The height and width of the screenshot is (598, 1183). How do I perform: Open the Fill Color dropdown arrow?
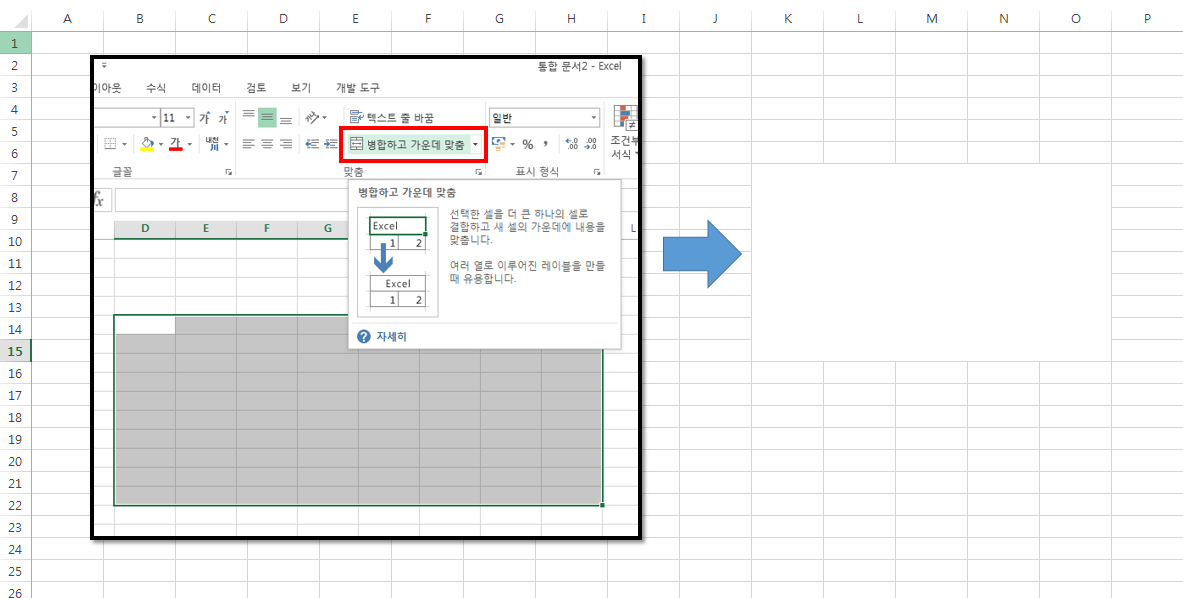click(x=161, y=144)
